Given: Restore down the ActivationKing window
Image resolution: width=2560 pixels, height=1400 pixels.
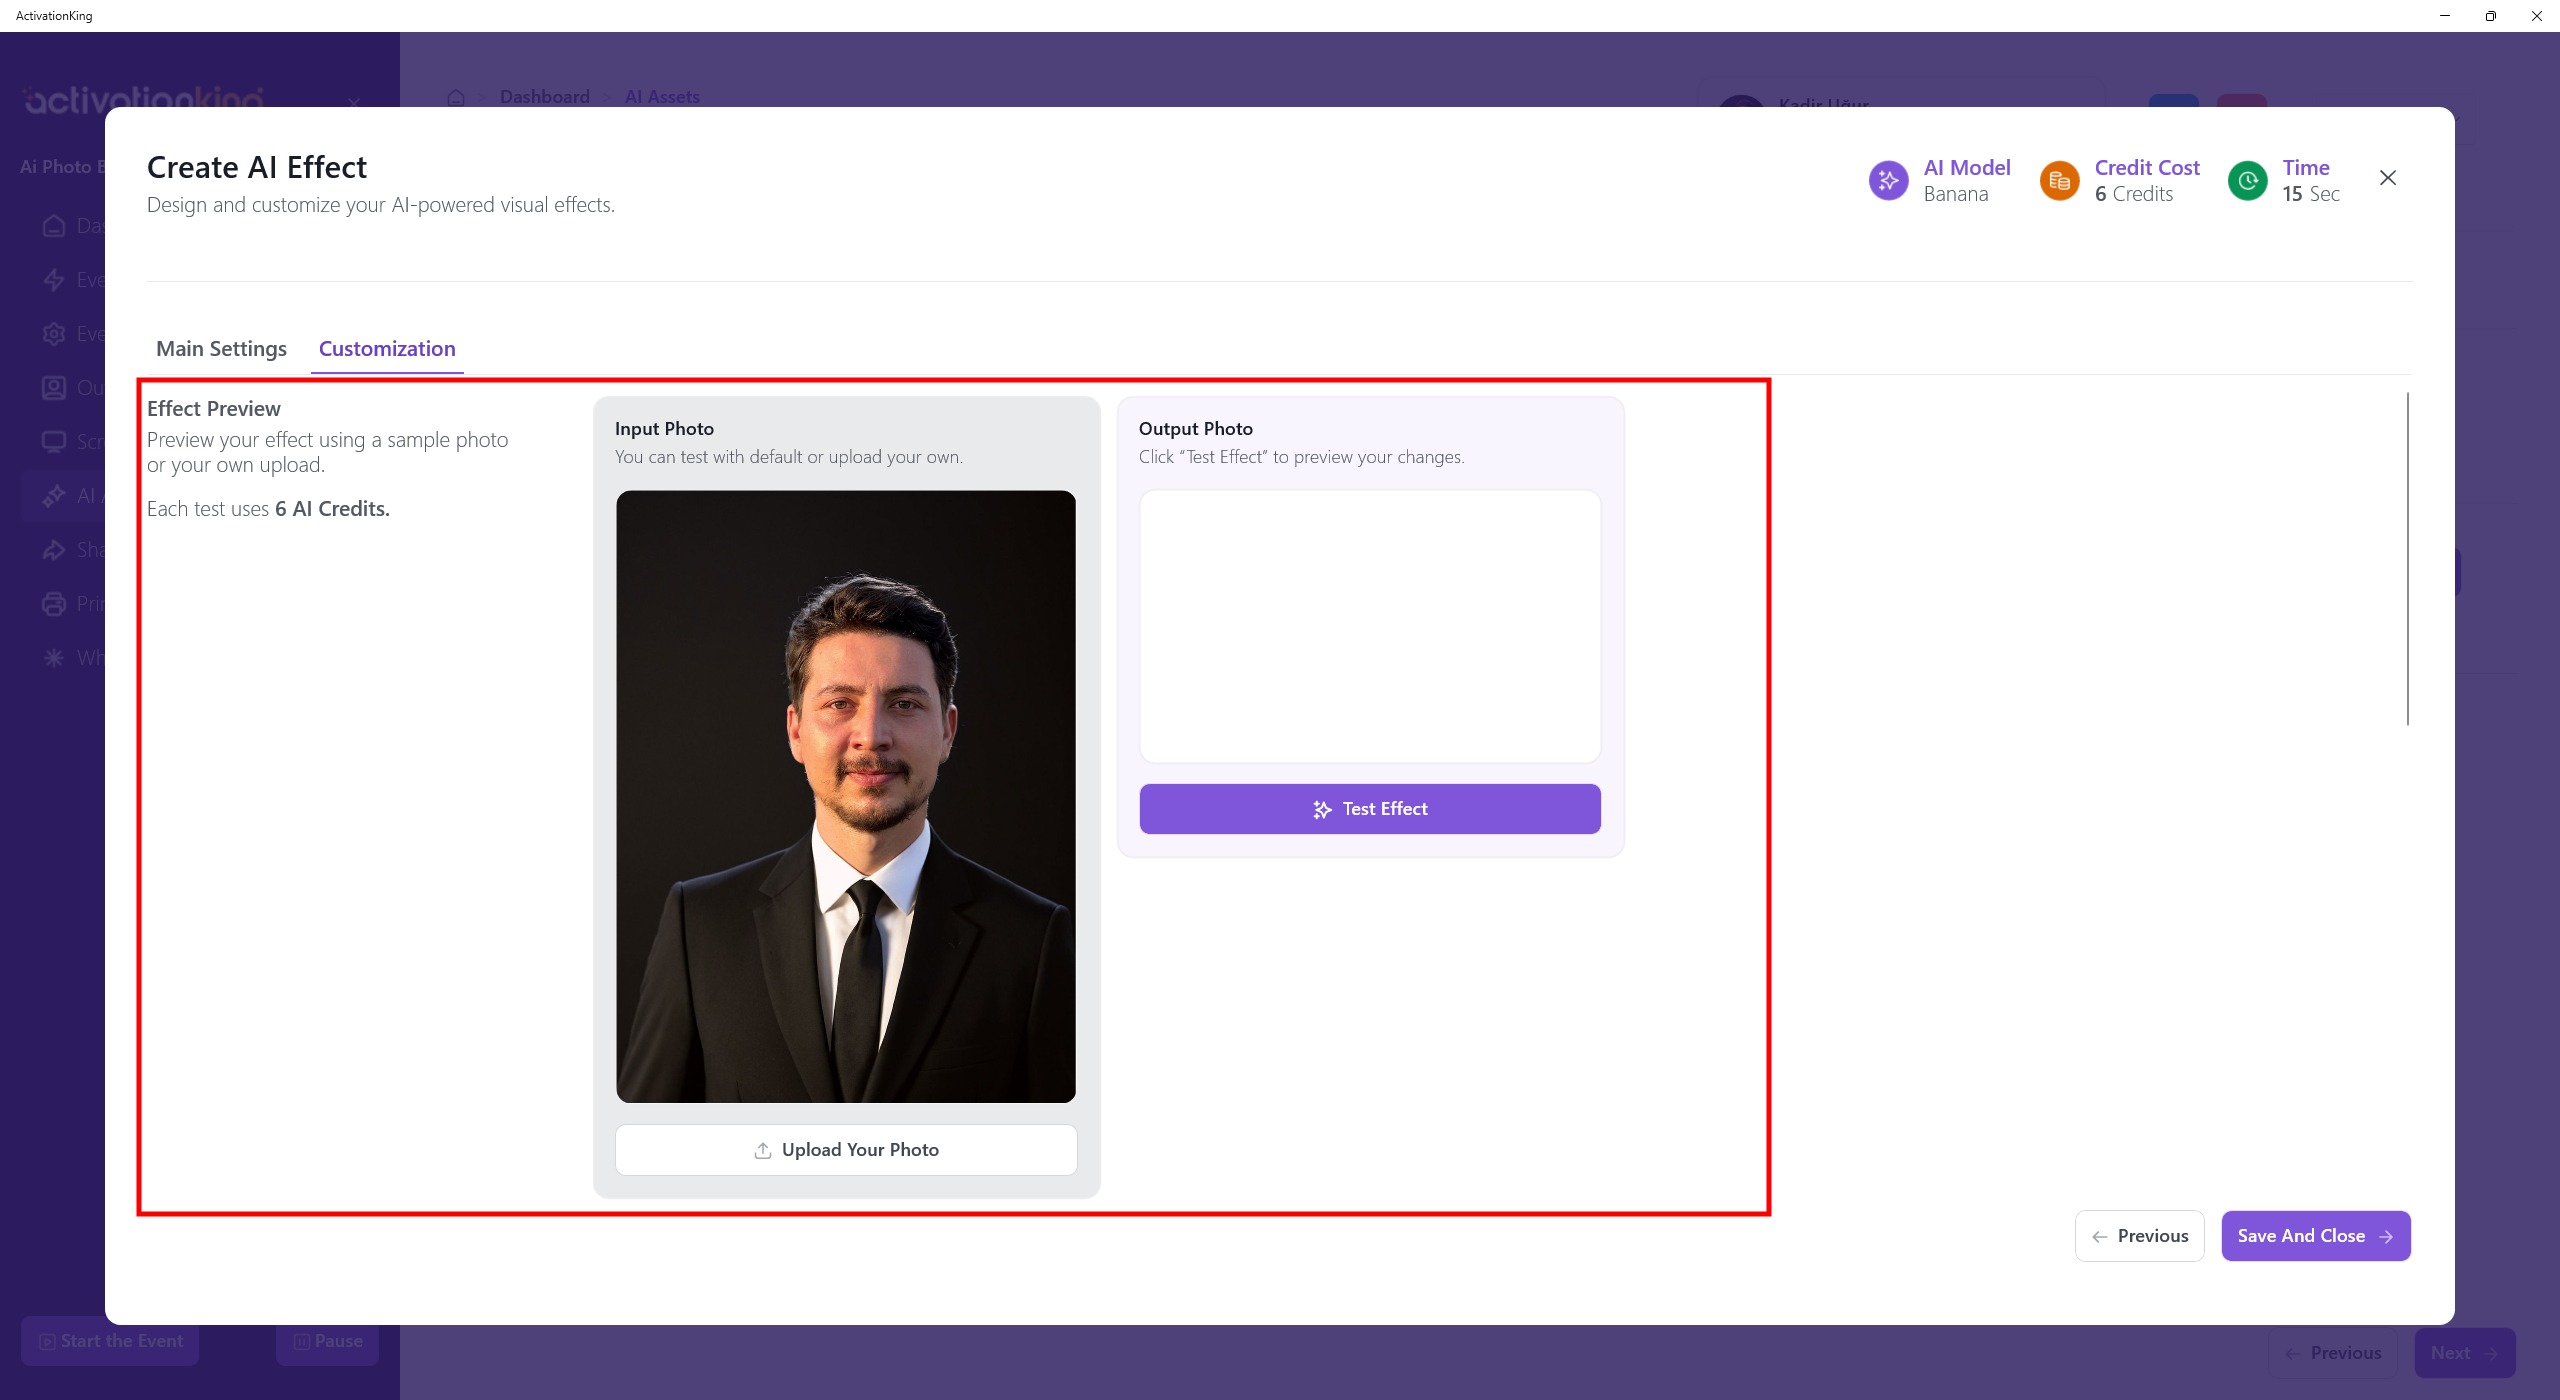Looking at the screenshot, I should click(2490, 16).
